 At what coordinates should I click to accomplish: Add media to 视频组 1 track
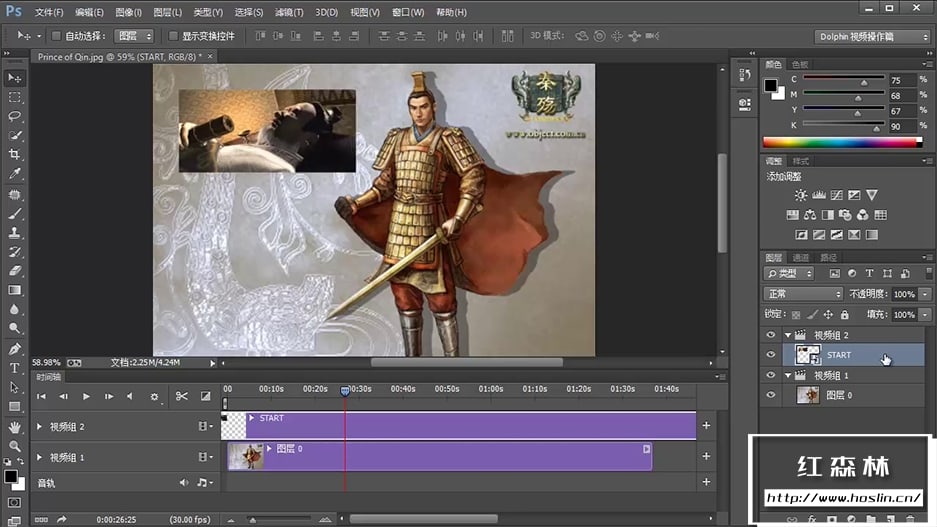pos(706,456)
